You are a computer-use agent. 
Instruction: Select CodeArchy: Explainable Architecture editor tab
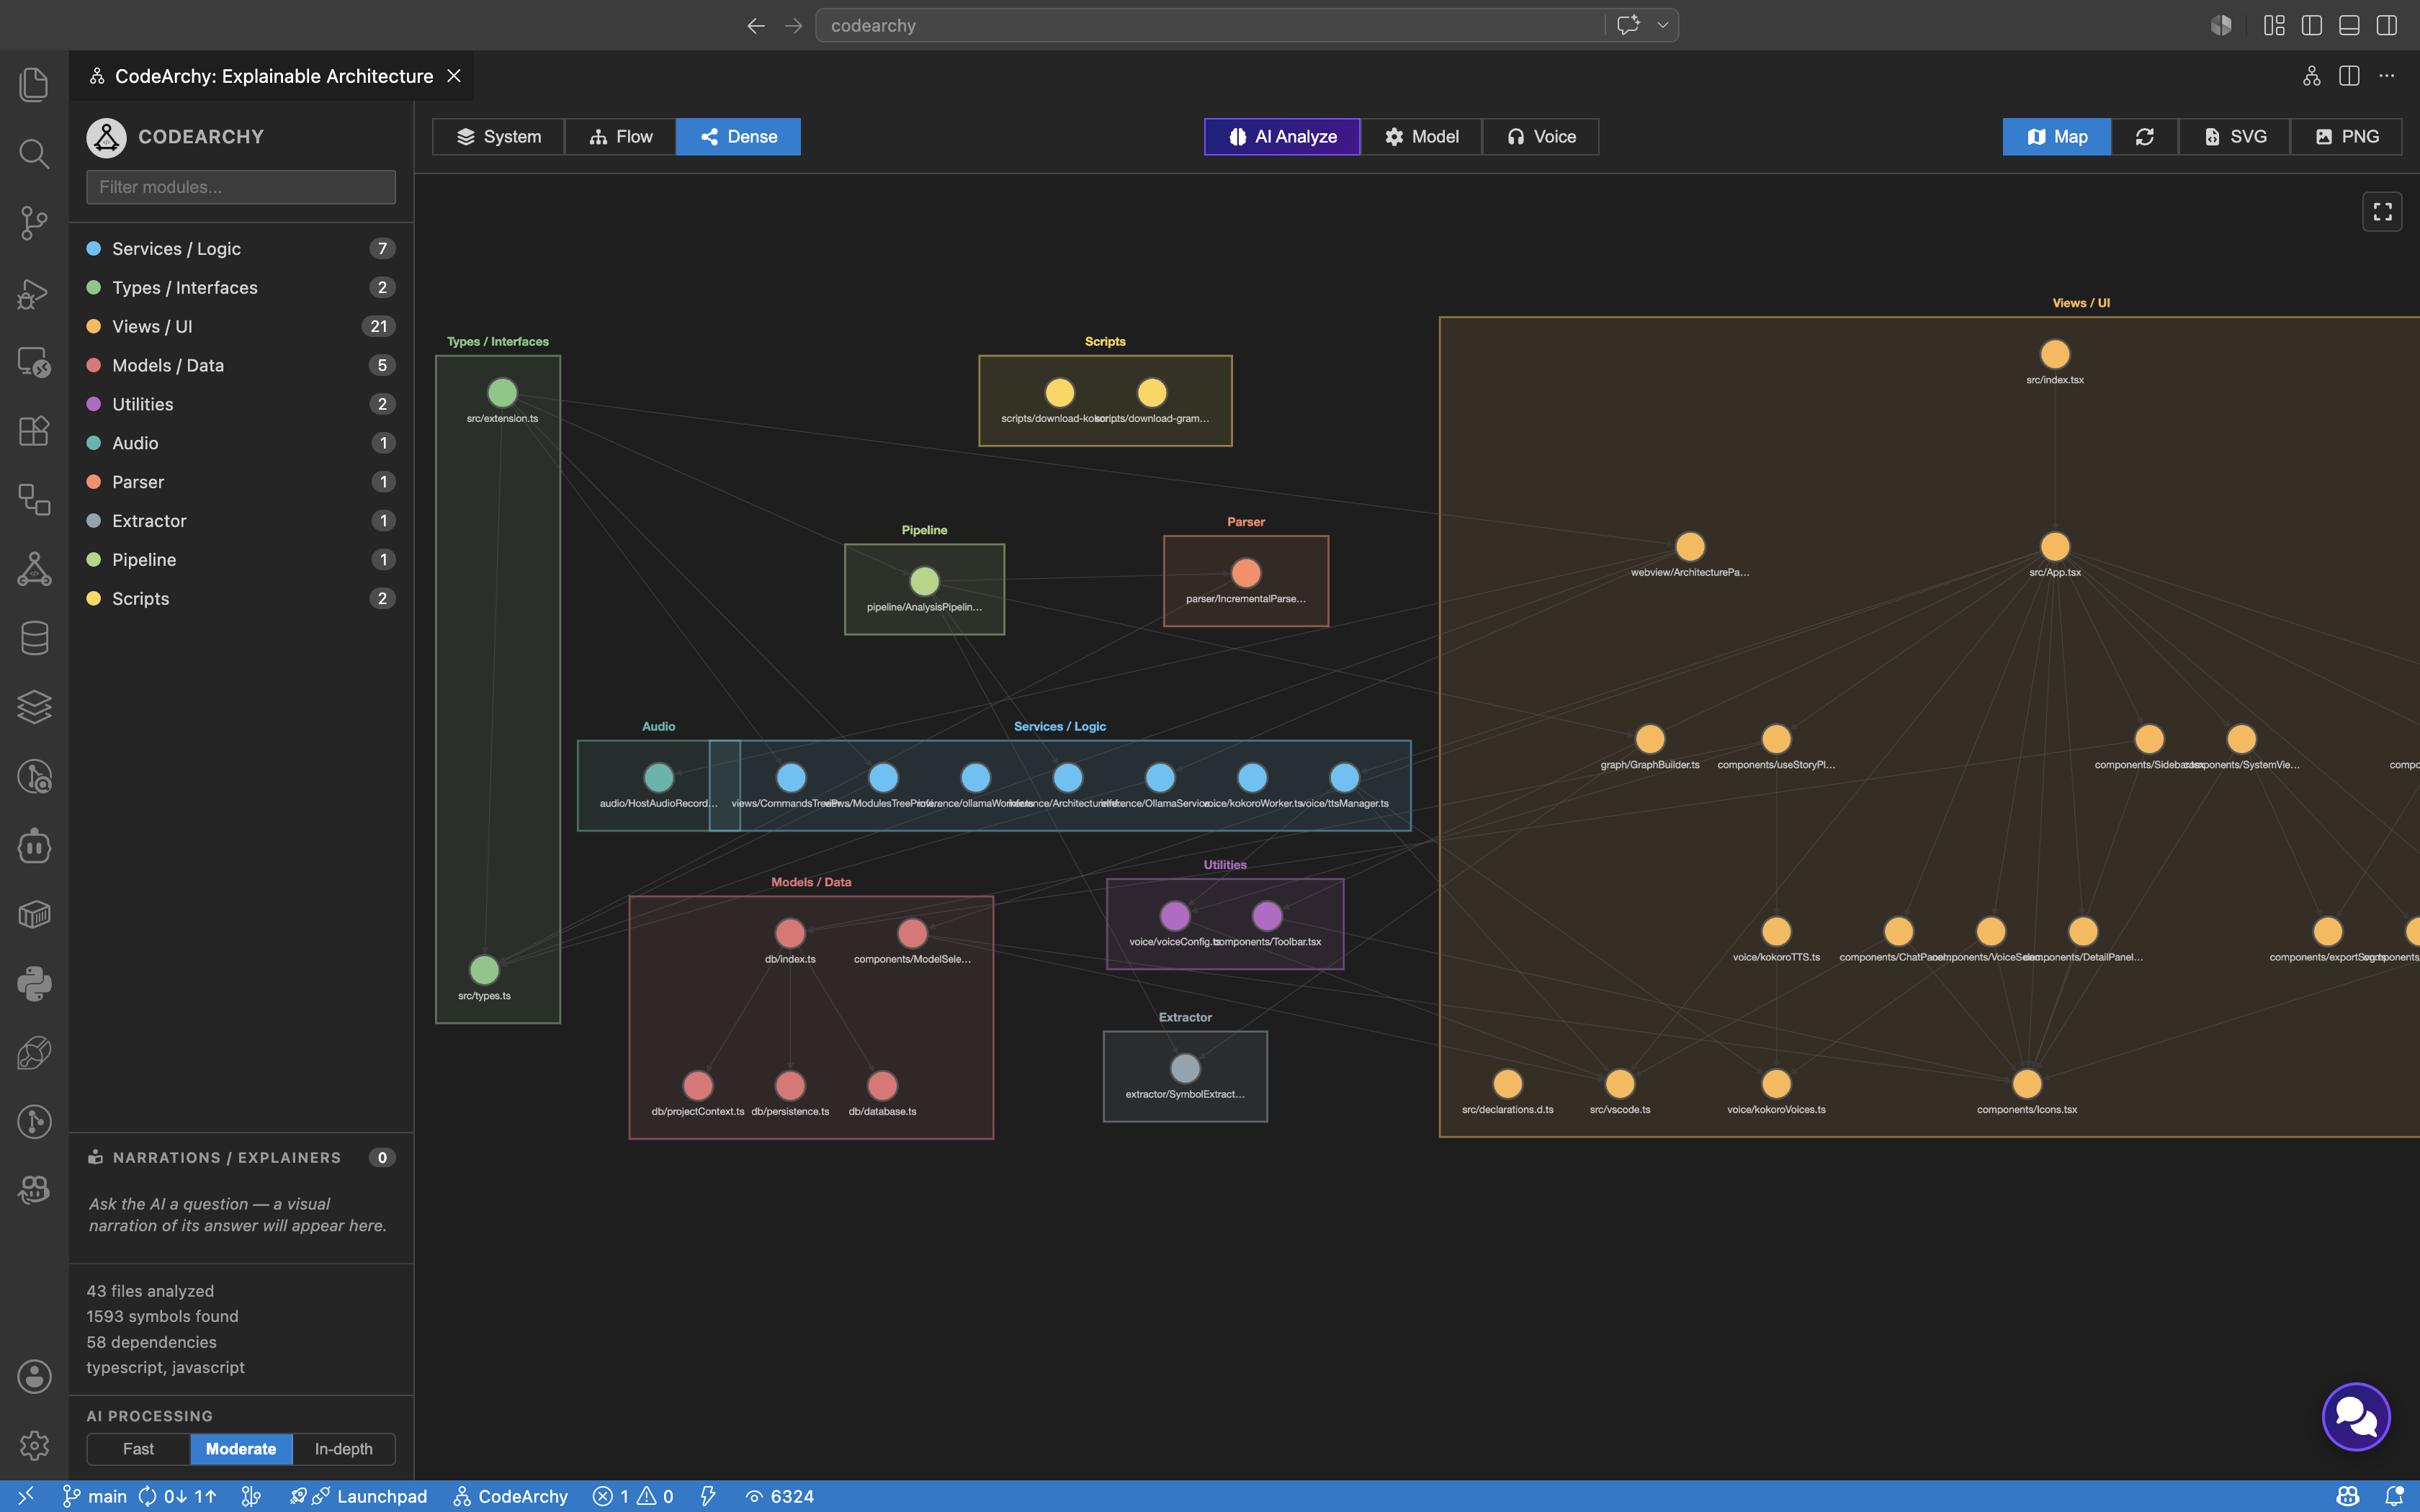(272, 76)
